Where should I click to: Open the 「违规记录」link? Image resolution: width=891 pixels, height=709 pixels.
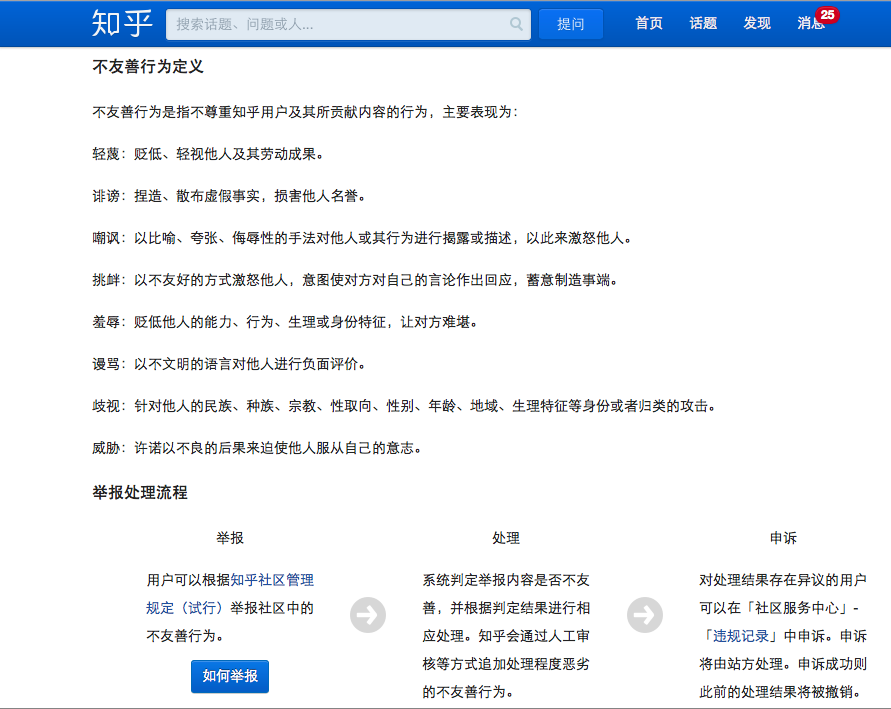[x=741, y=636]
